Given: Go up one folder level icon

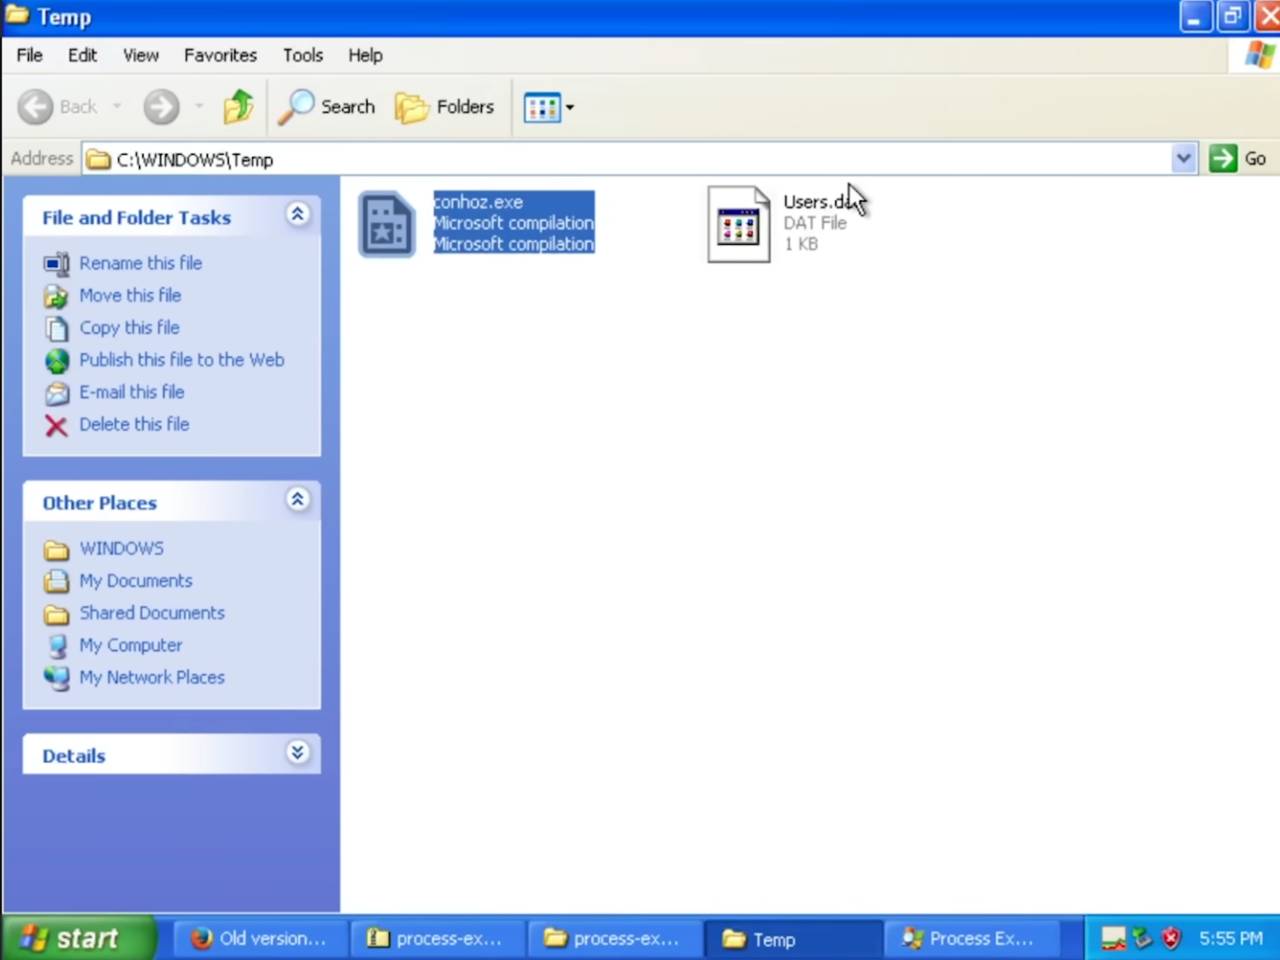Looking at the screenshot, I should [x=238, y=107].
